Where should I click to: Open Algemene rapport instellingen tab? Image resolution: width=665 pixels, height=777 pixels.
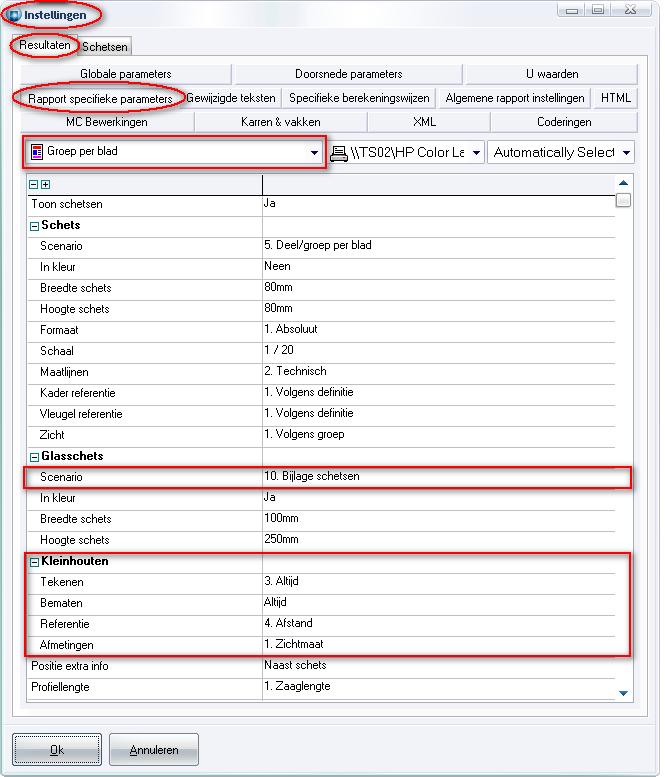click(515, 98)
